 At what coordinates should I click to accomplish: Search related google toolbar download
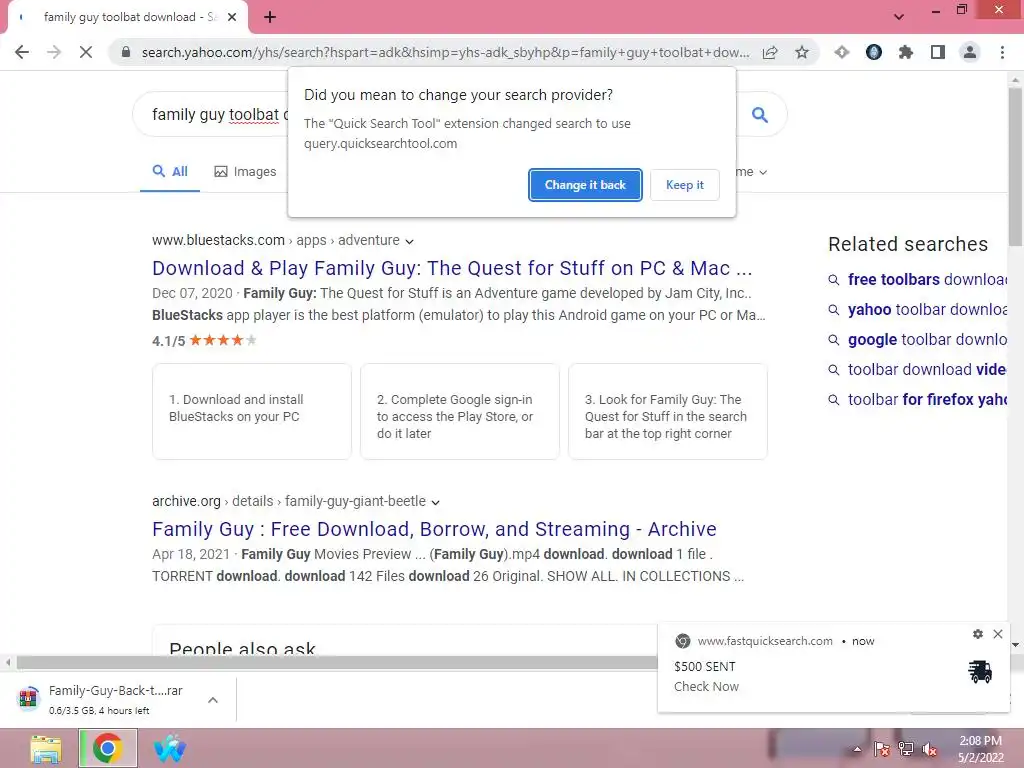(927, 340)
